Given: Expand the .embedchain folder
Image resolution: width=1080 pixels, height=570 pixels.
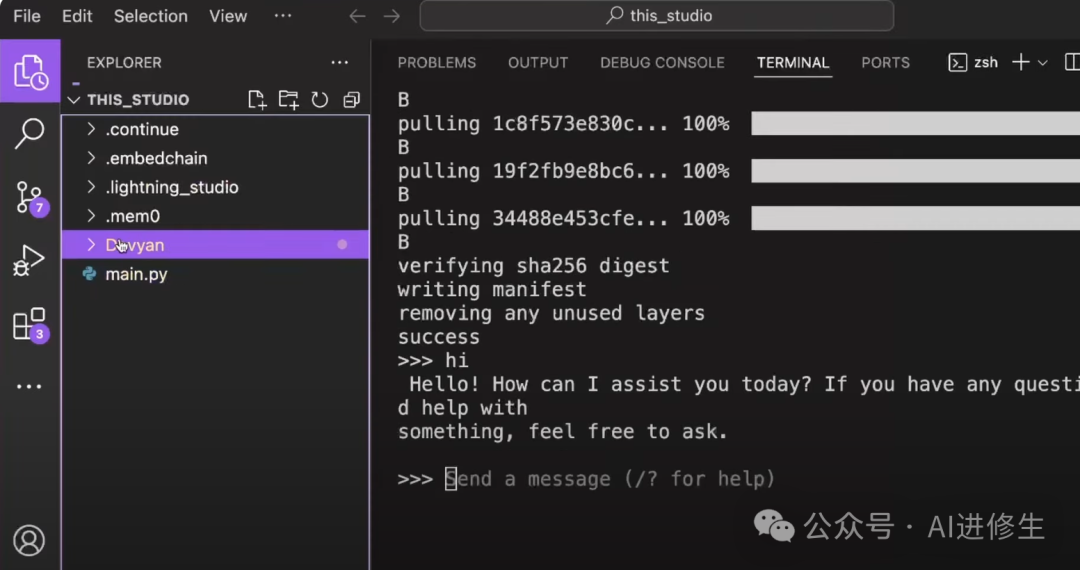Looking at the screenshot, I should coord(215,158).
